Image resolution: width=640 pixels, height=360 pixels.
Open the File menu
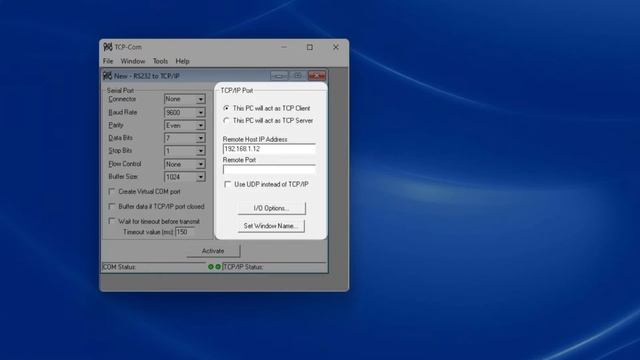(108, 61)
